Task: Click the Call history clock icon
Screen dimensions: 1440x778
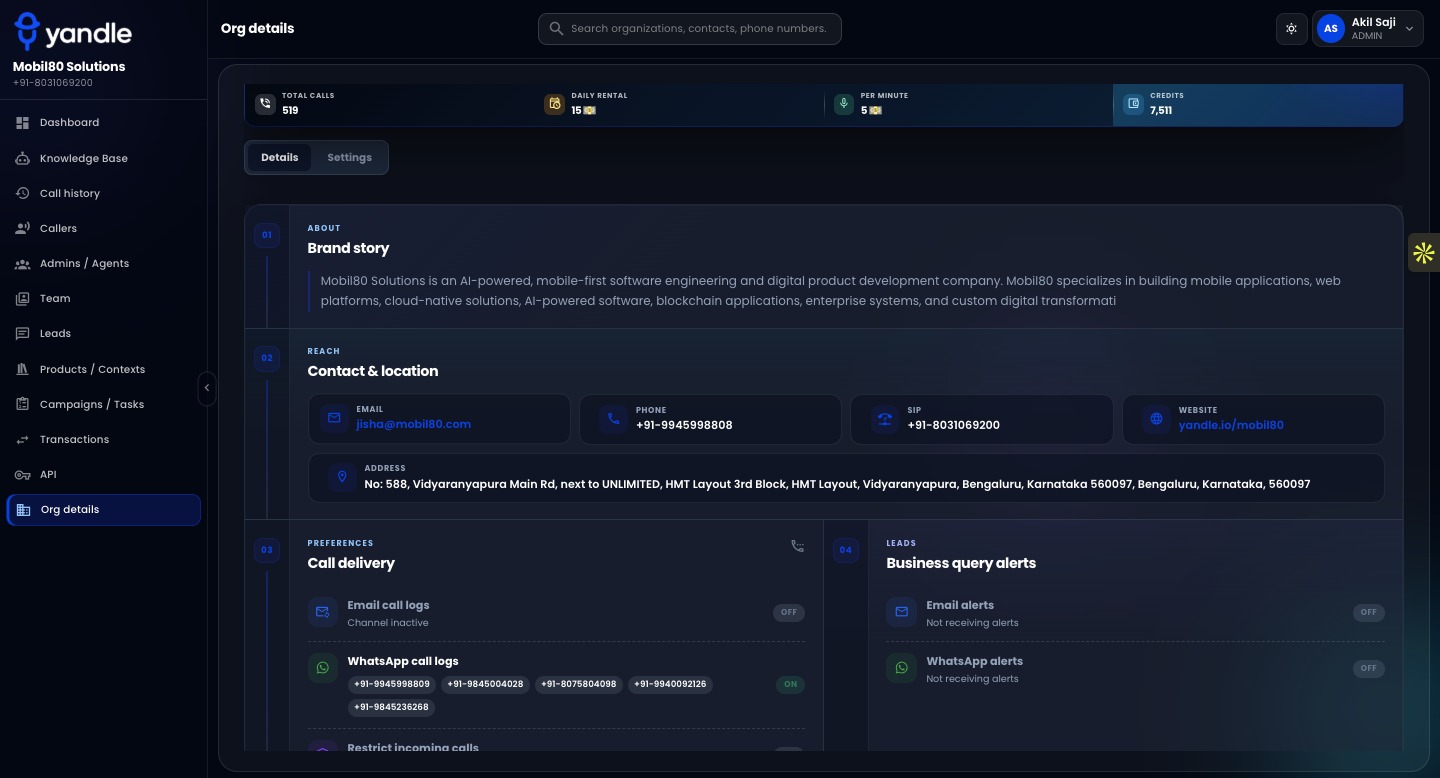Action: (22, 193)
